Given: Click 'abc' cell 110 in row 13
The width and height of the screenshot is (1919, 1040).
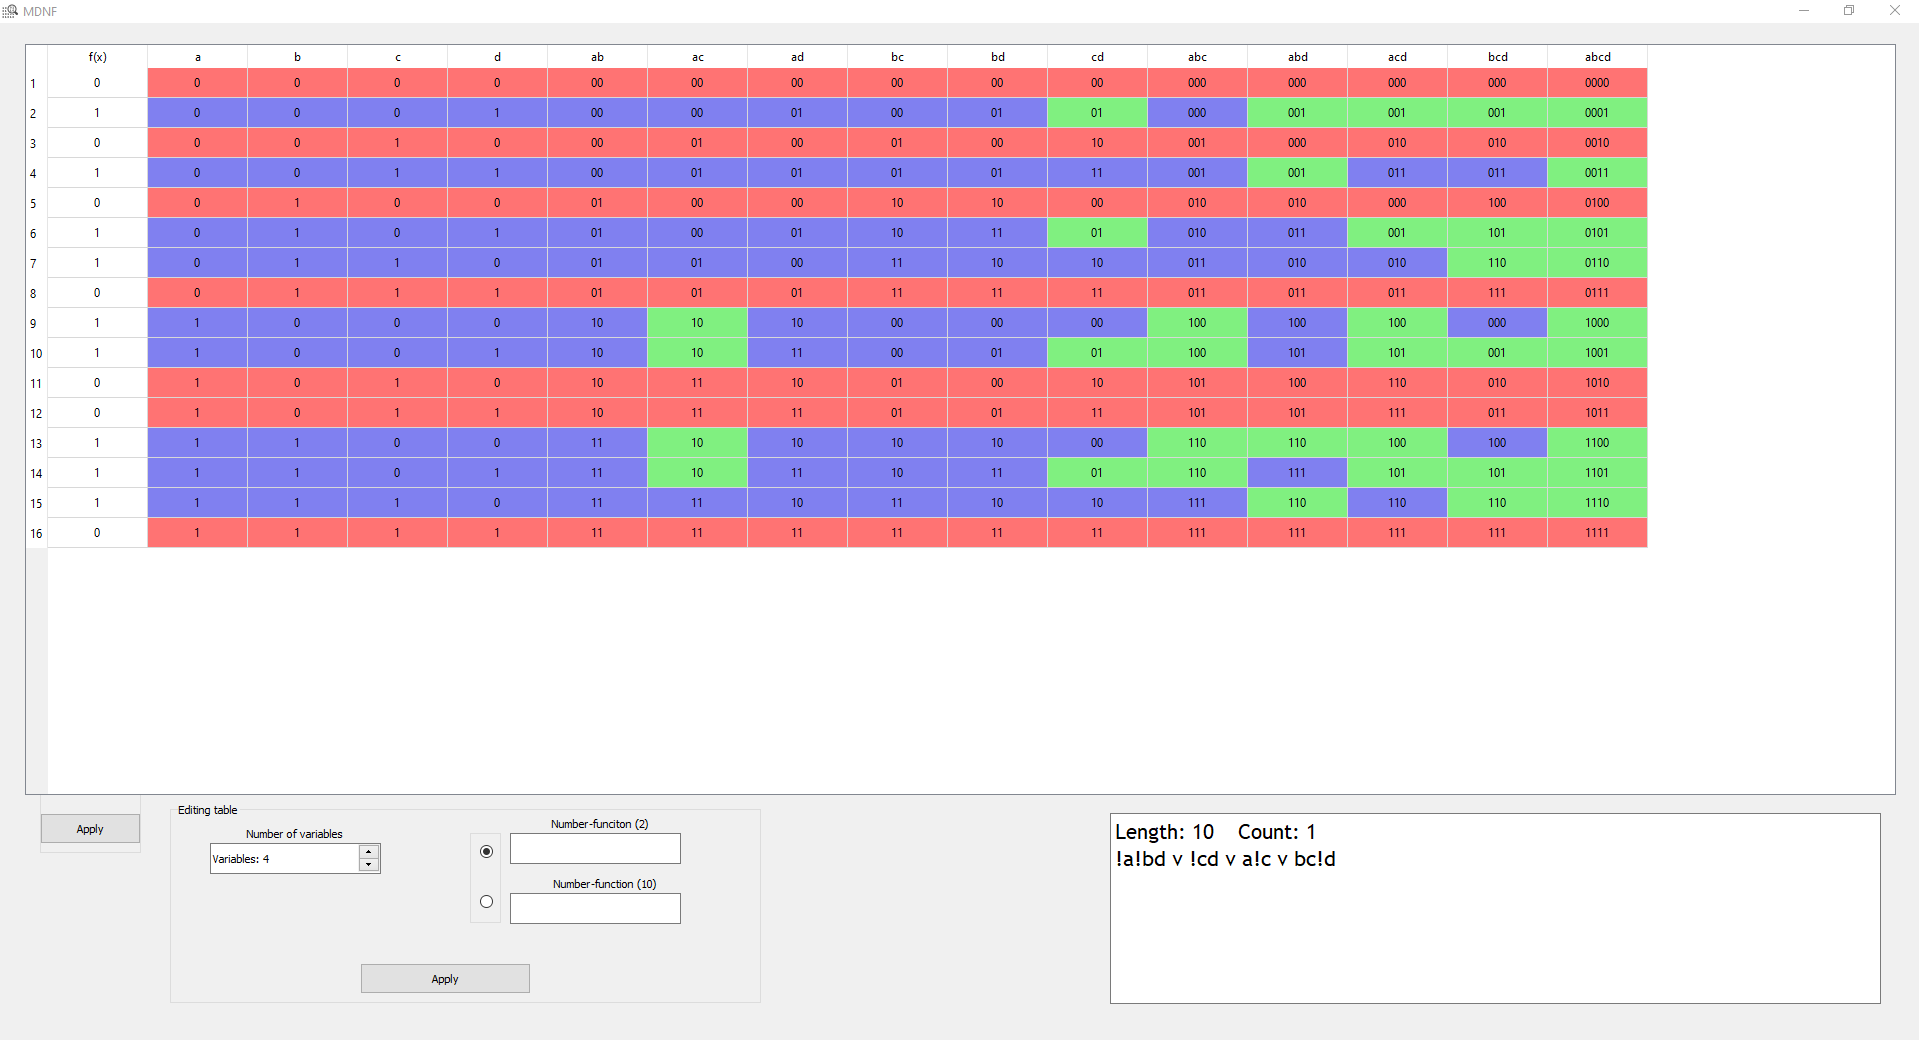Looking at the screenshot, I should [x=1197, y=443].
